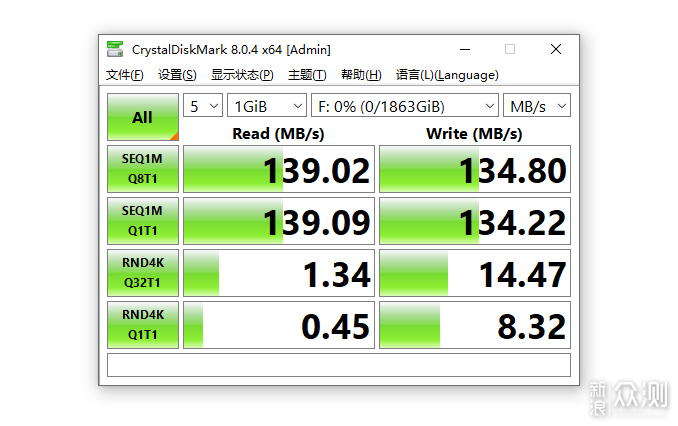Open the test count dropdown showing 5
Screen dimensions: 678x426
pyautogui.click(x=203, y=106)
